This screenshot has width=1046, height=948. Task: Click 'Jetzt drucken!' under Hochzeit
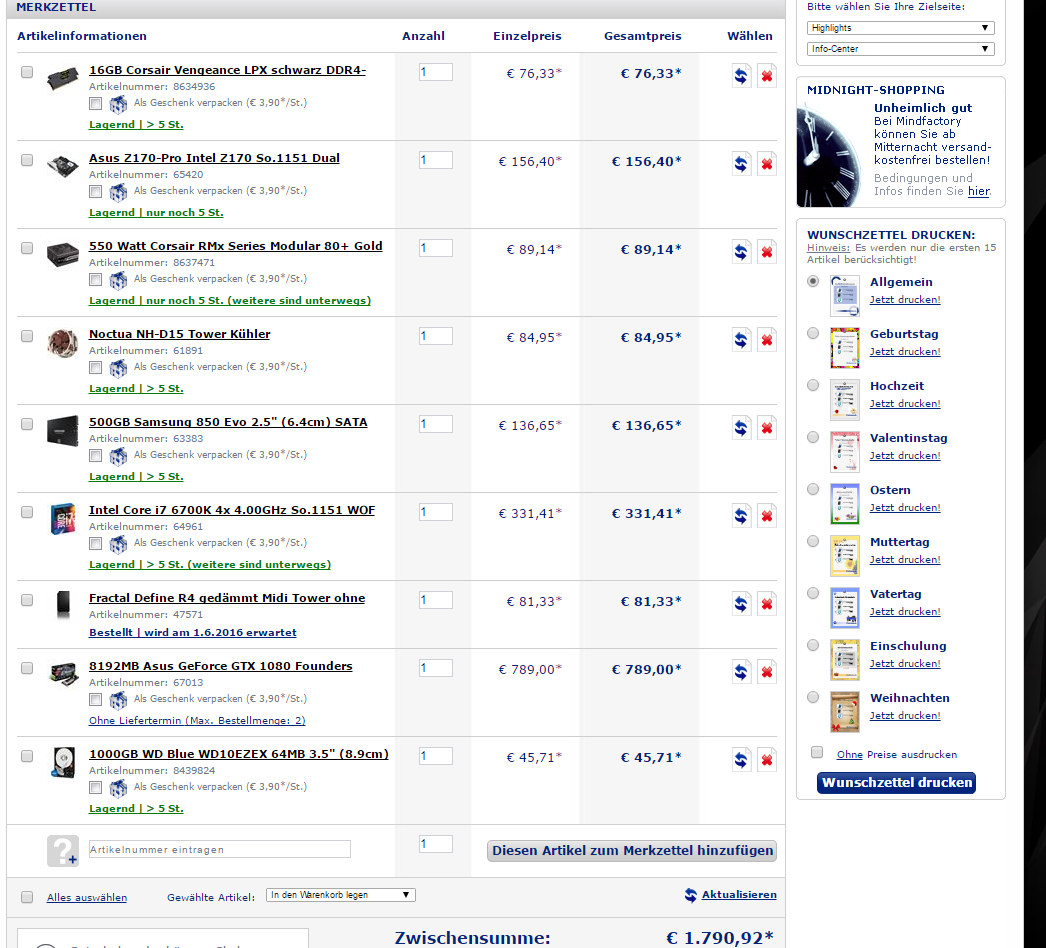click(905, 404)
